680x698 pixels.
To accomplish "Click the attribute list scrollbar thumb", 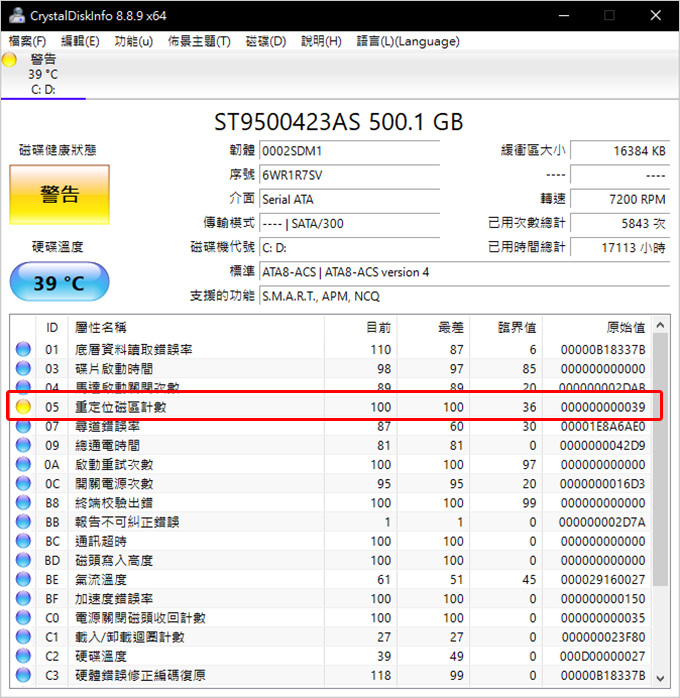I will (x=660, y=459).
